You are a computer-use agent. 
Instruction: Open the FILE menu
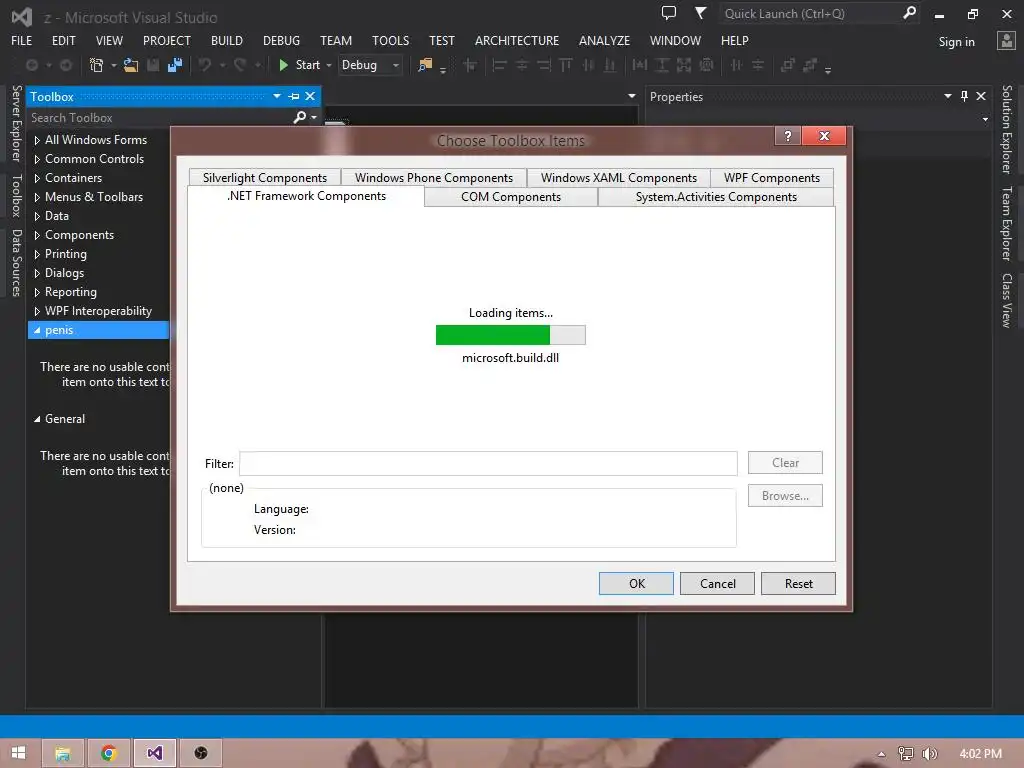pyautogui.click(x=22, y=40)
